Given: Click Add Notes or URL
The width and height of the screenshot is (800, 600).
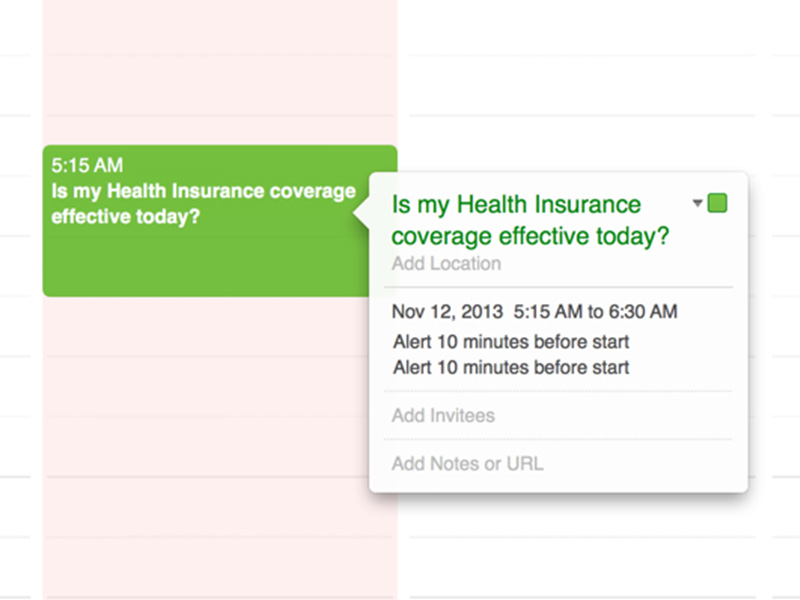Looking at the screenshot, I should pos(467,464).
